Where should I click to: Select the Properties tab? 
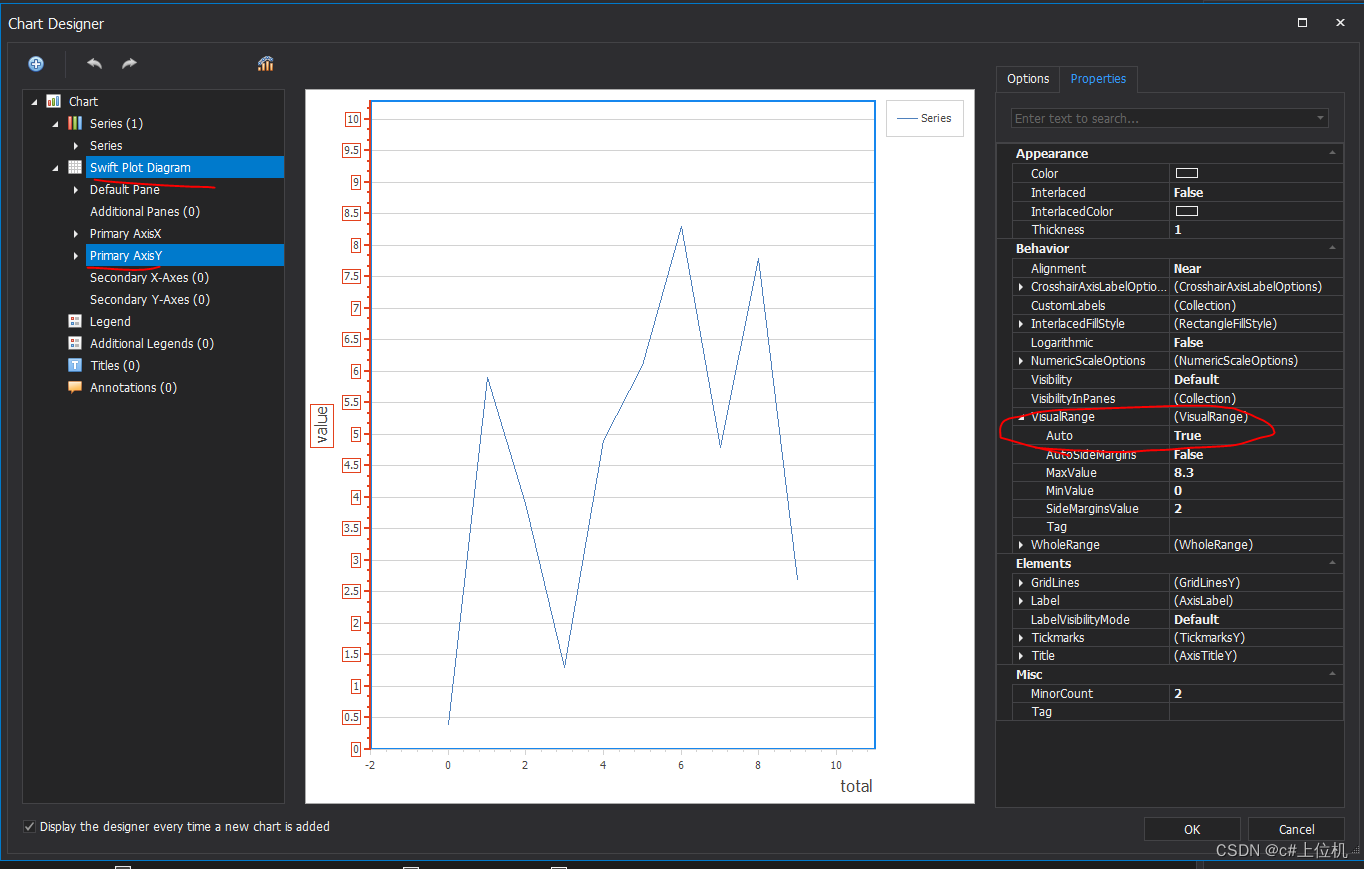1098,78
